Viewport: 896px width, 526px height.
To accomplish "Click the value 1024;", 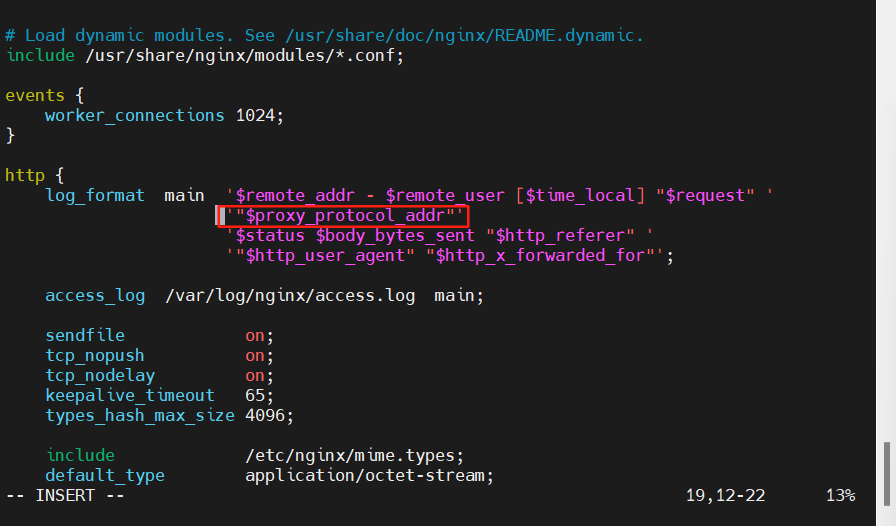I will (x=260, y=115).
